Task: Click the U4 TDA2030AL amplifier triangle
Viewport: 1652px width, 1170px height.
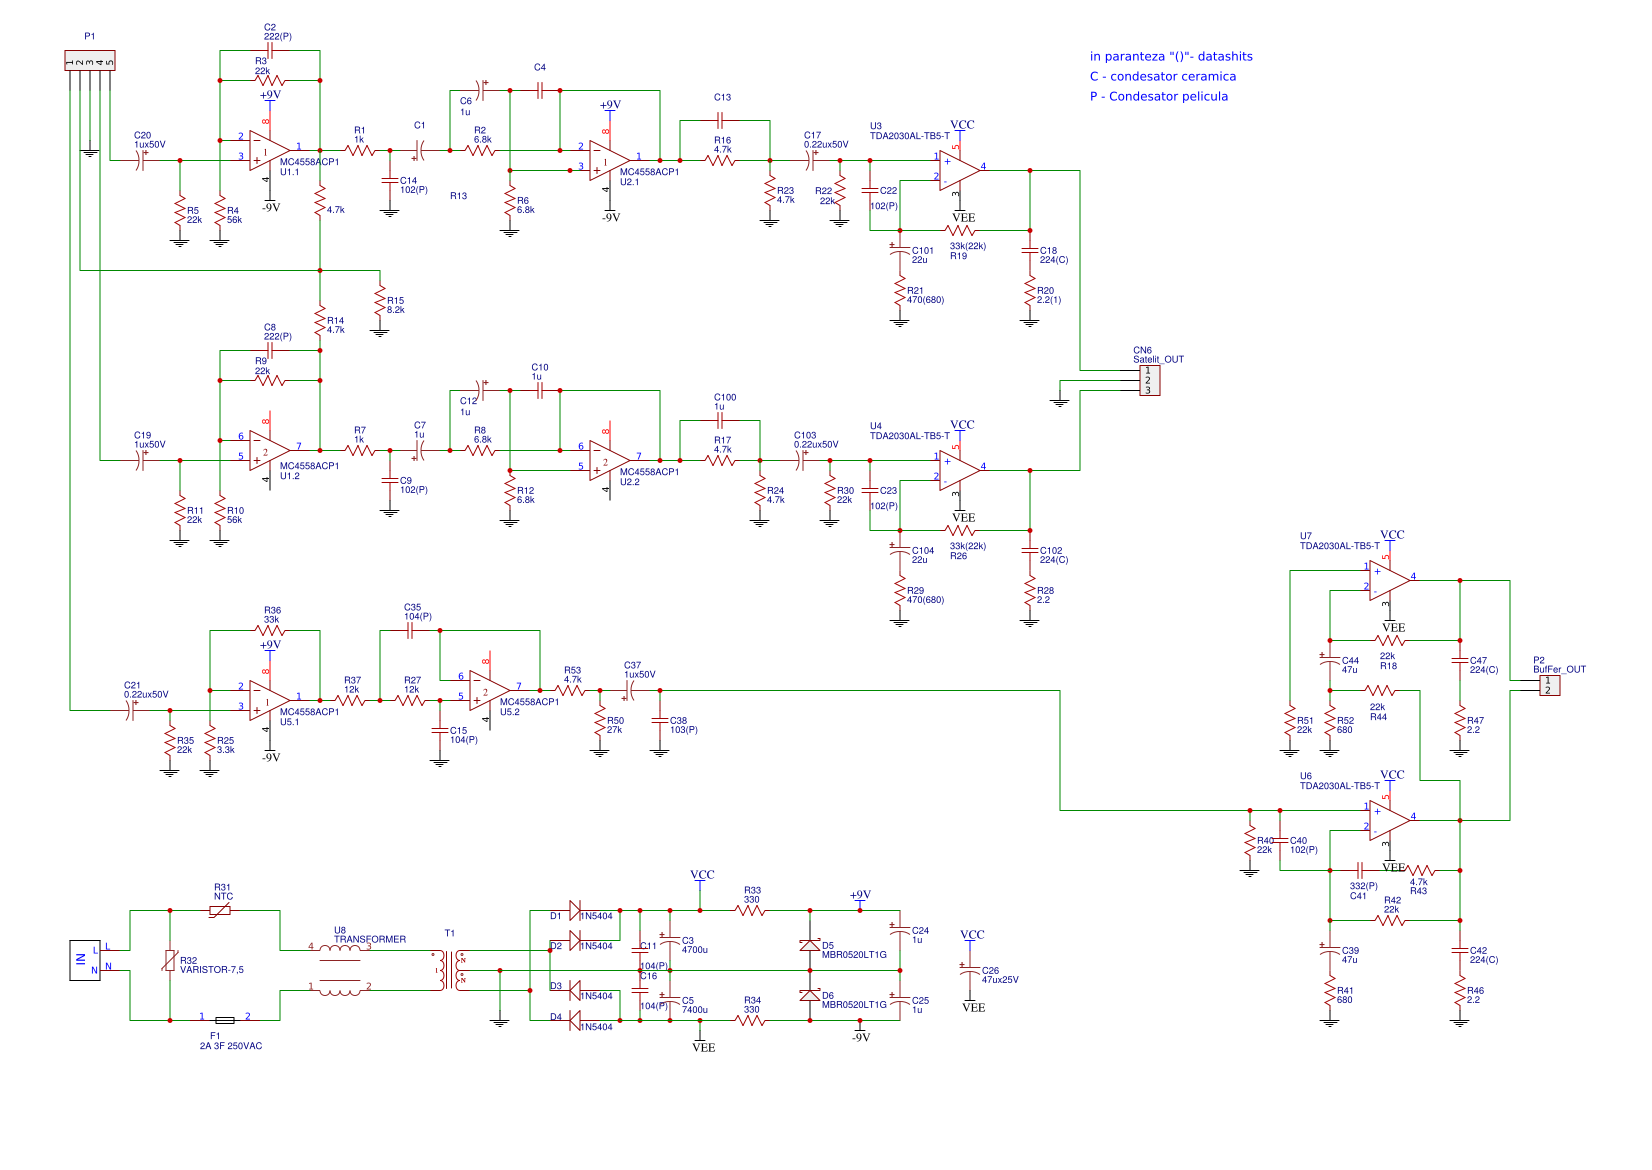Action: (x=958, y=470)
